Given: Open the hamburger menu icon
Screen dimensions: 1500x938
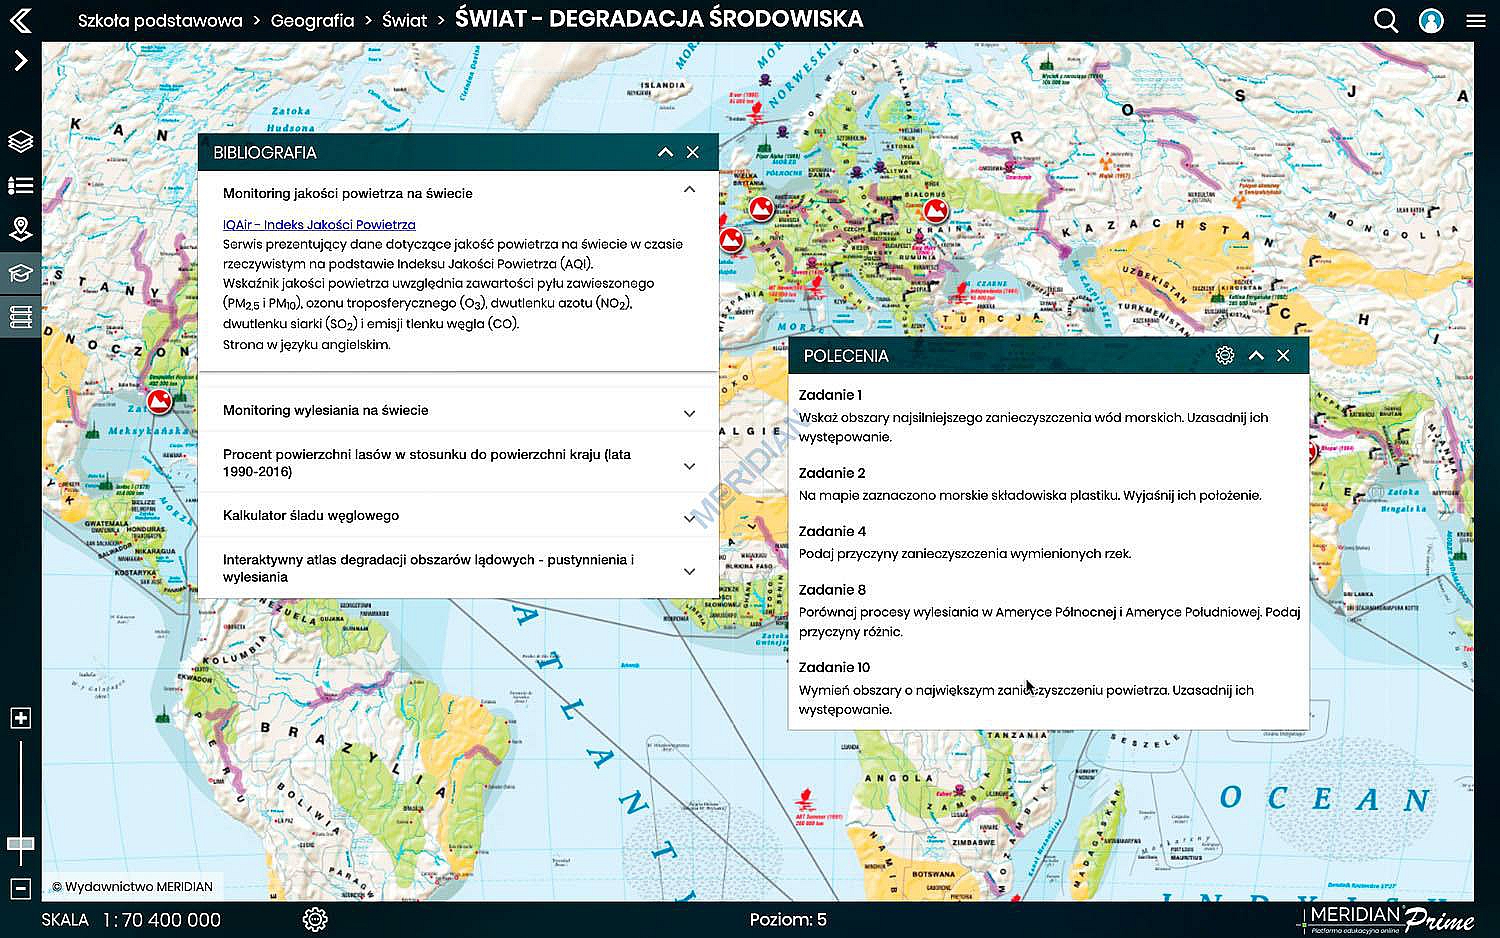Looking at the screenshot, I should pos(1476,20).
